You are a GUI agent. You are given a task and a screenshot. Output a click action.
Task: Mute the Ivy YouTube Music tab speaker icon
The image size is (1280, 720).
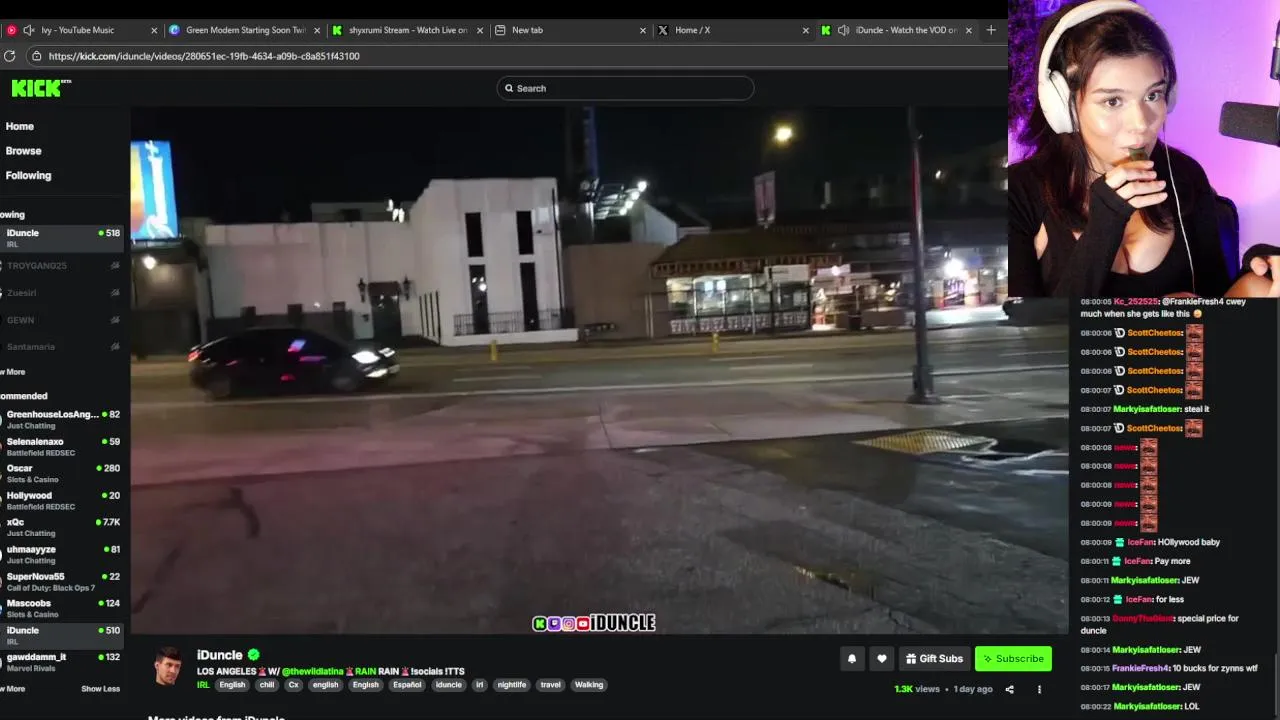point(28,30)
